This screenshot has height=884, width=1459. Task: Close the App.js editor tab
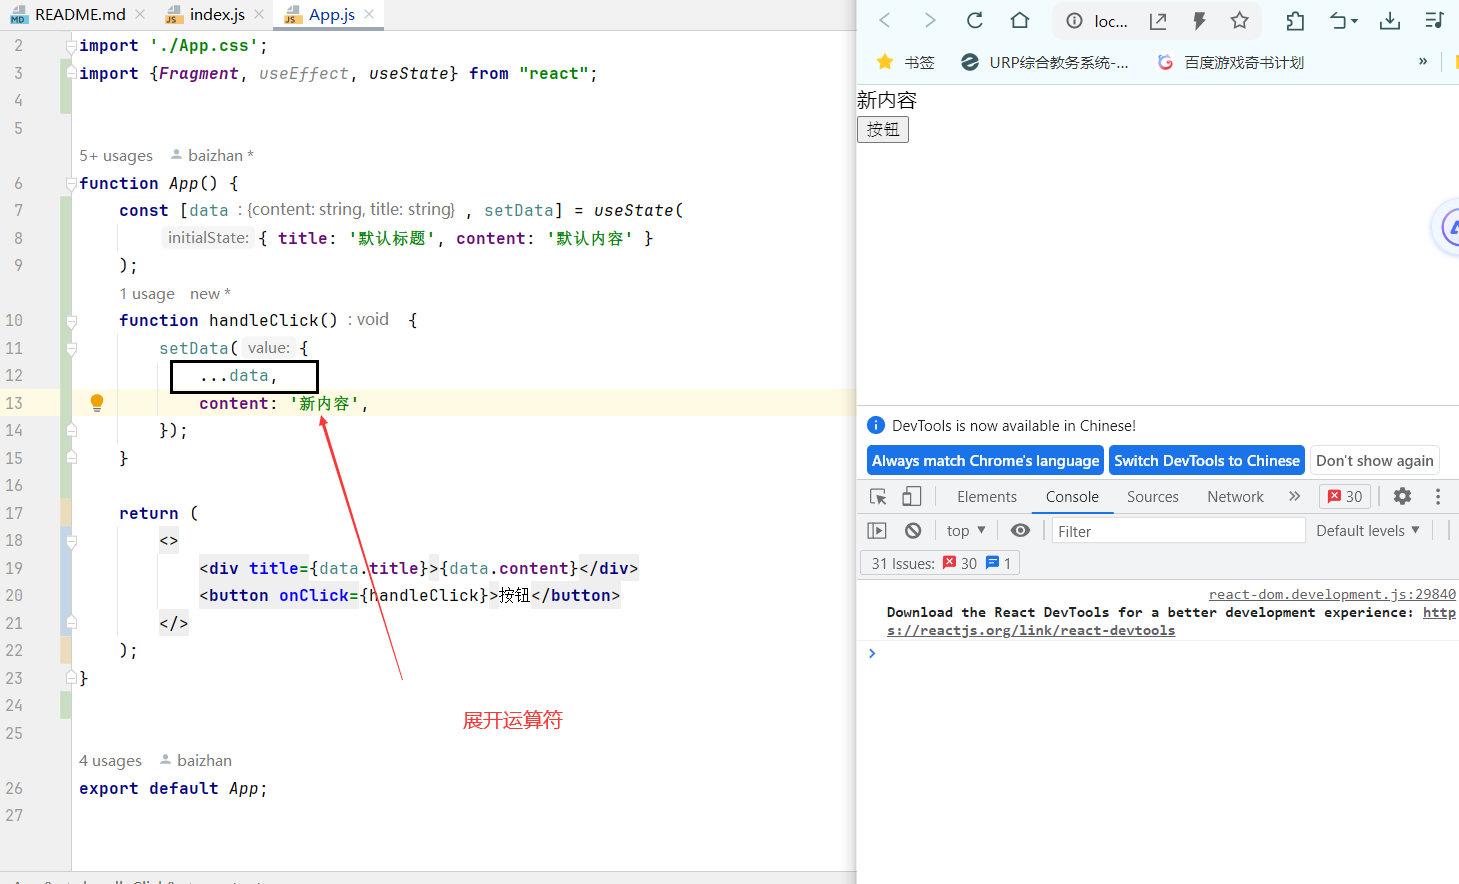point(369,14)
